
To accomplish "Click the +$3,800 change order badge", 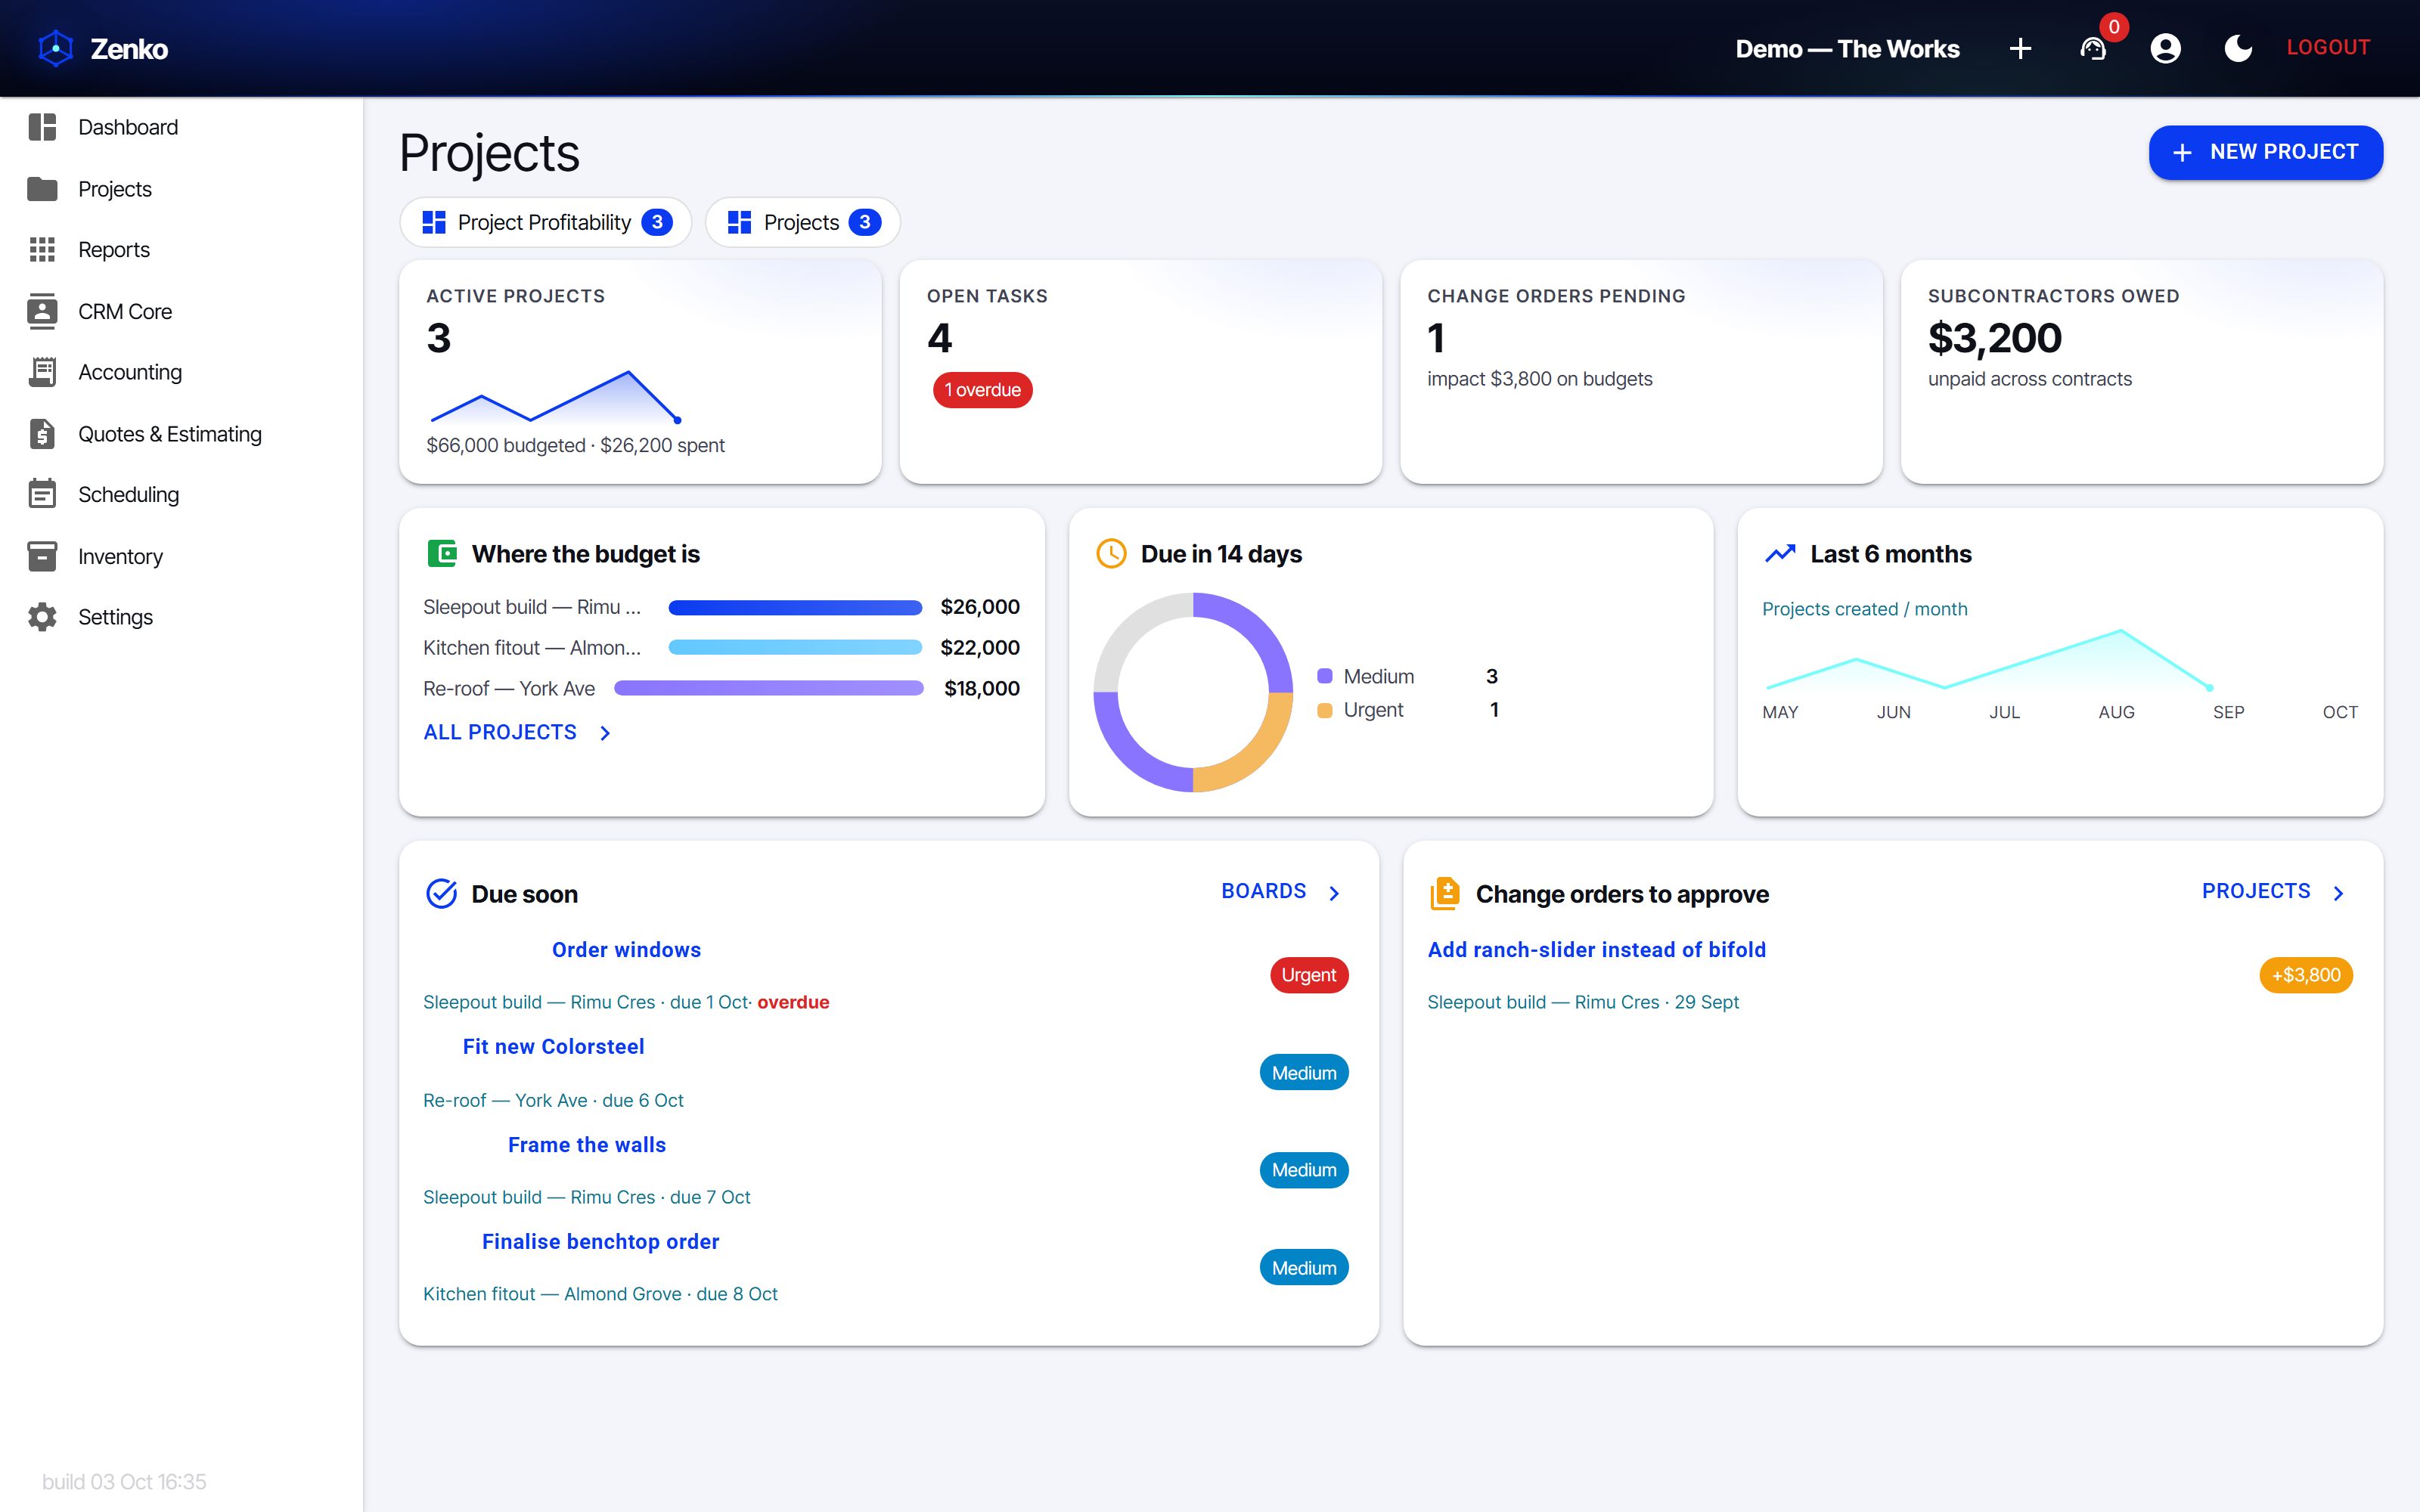I will 2305,975.
